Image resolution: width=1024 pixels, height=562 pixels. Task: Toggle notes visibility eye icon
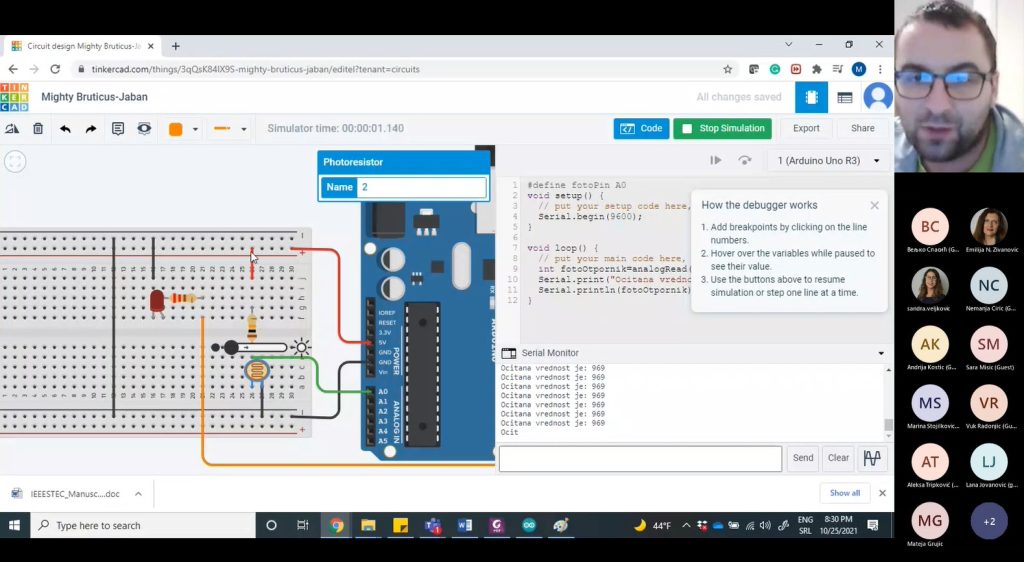tap(145, 129)
